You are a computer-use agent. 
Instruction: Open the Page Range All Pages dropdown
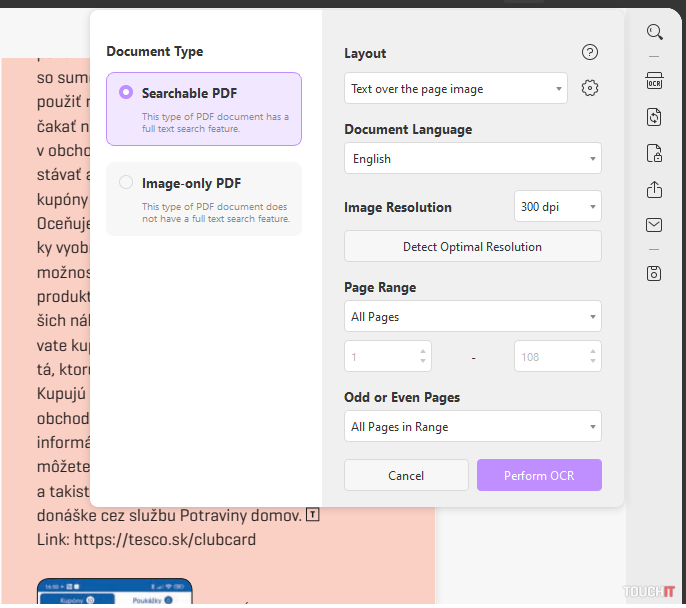click(x=472, y=317)
